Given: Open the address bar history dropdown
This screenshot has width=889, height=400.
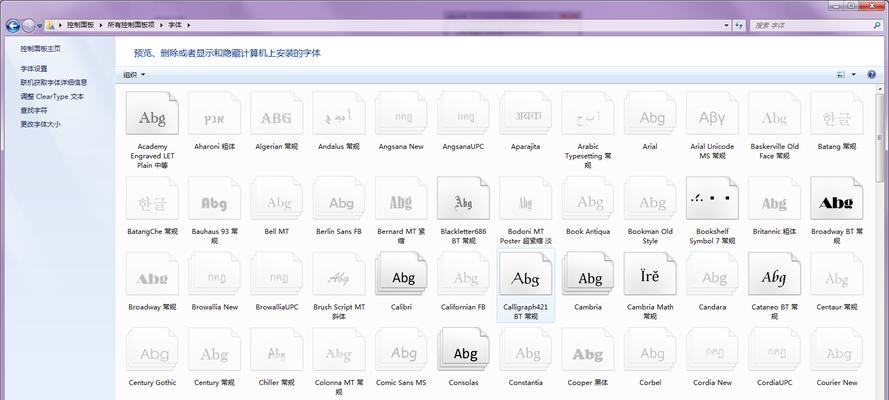Looking at the screenshot, I should (727, 25).
